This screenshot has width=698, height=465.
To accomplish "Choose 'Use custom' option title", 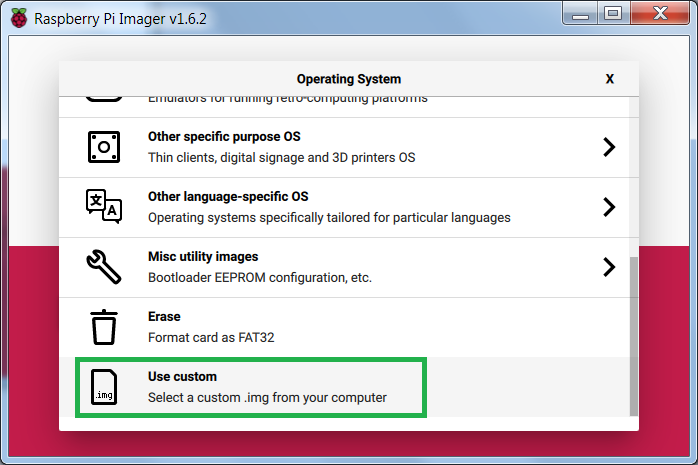I will [182, 376].
